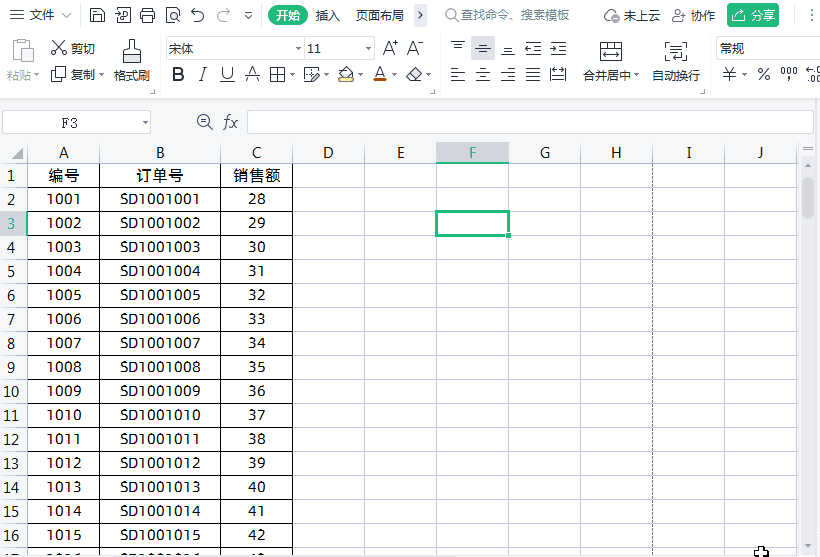The height and width of the screenshot is (557, 820).
Task: Switch to the 开始 tab
Action: click(288, 15)
